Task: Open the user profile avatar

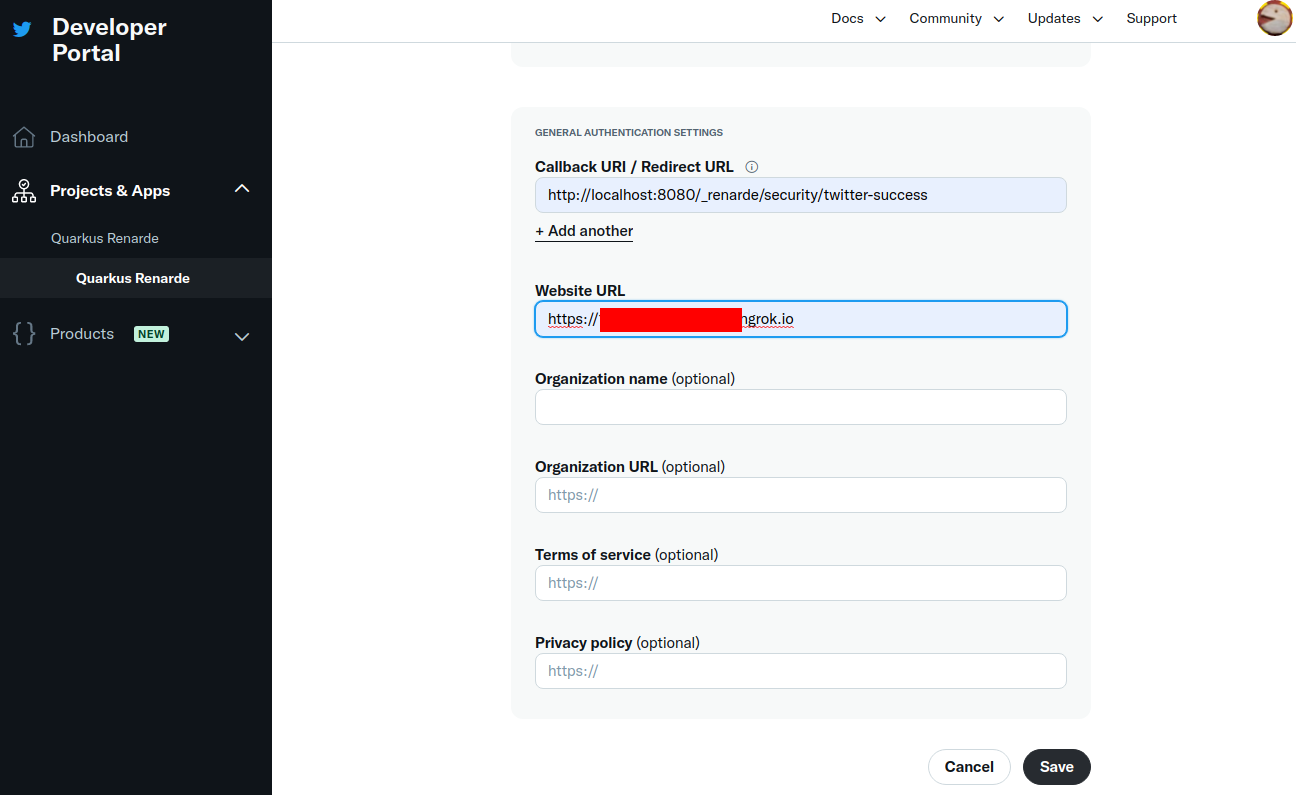Action: point(1274,19)
